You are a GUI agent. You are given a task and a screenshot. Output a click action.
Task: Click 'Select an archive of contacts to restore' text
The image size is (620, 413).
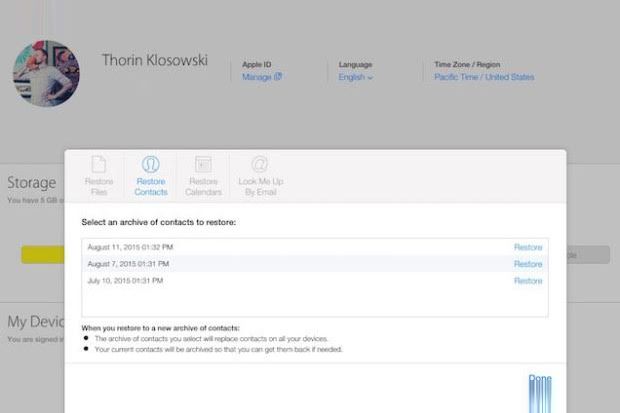tap(159, 222)
